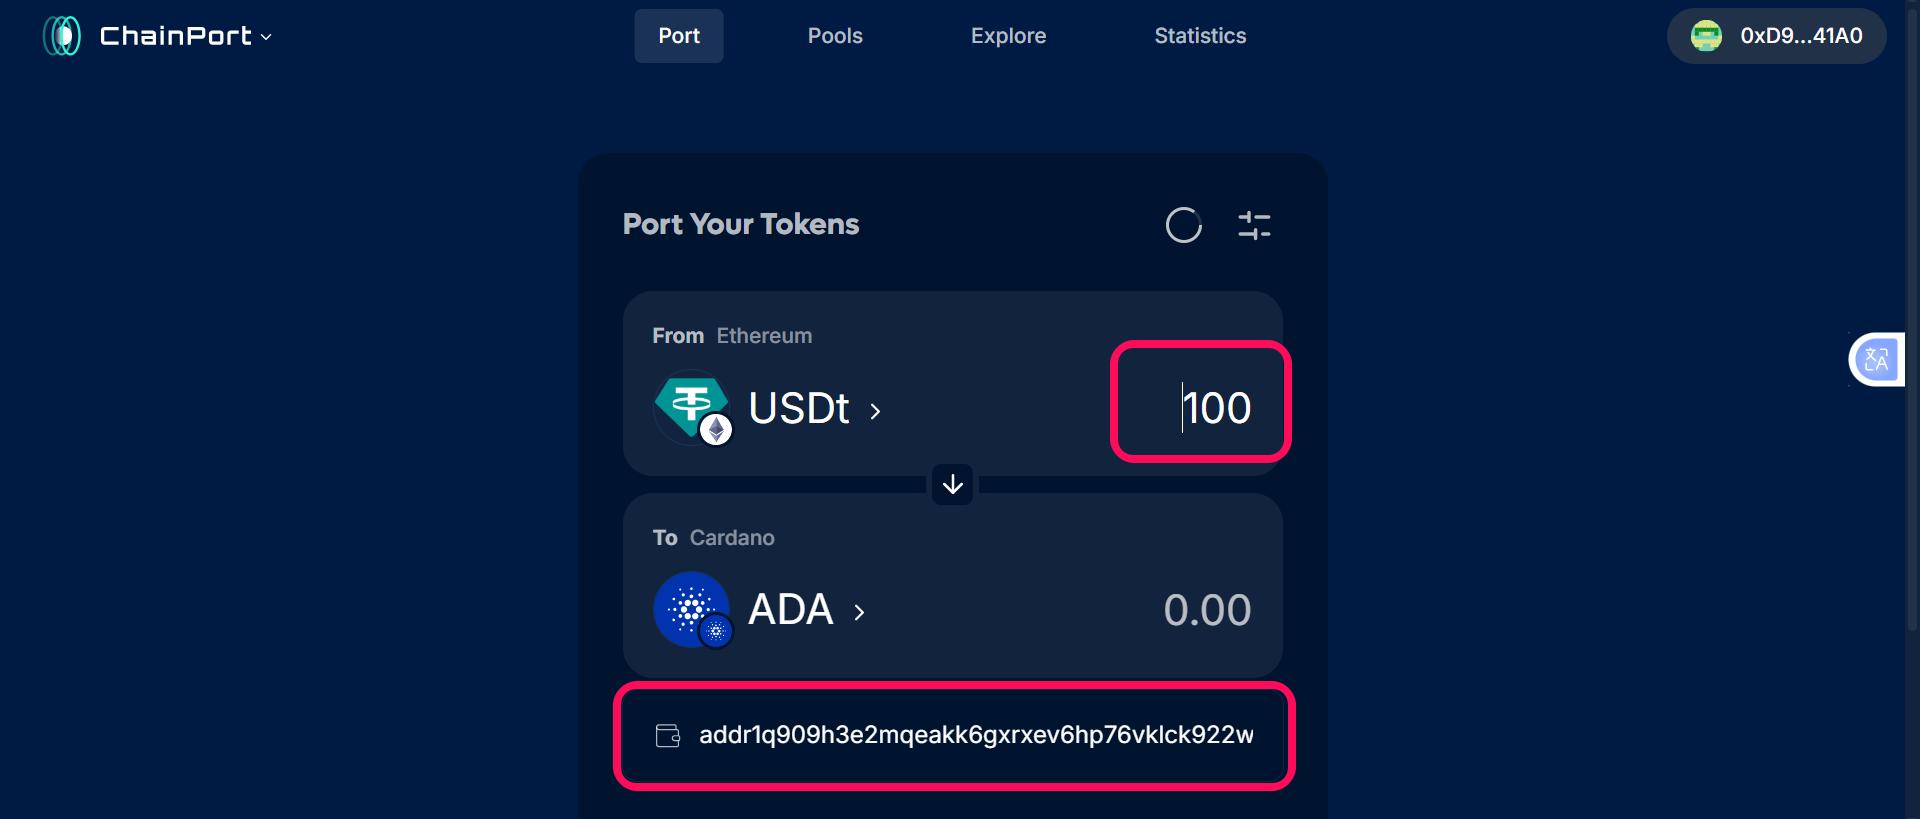
Task: Open port settings via the sliders icon
Action: point(1255,225)
